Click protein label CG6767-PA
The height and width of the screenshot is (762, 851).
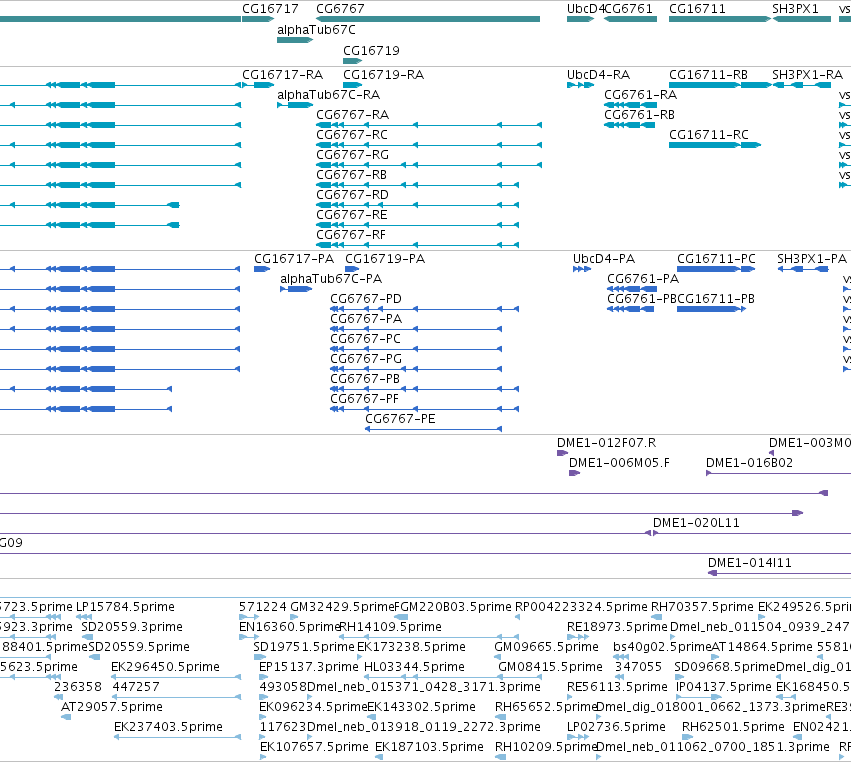point(366,319)
